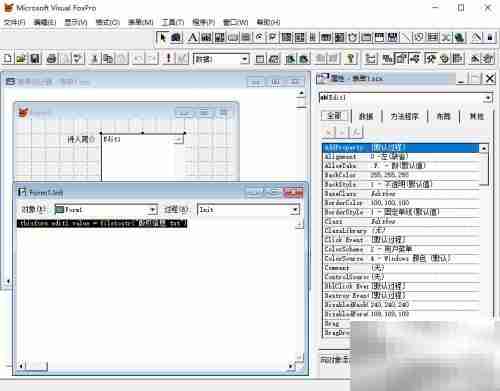The image size is (500, 391).
Task: Click the Timer control tool icon
Action: 353,37
